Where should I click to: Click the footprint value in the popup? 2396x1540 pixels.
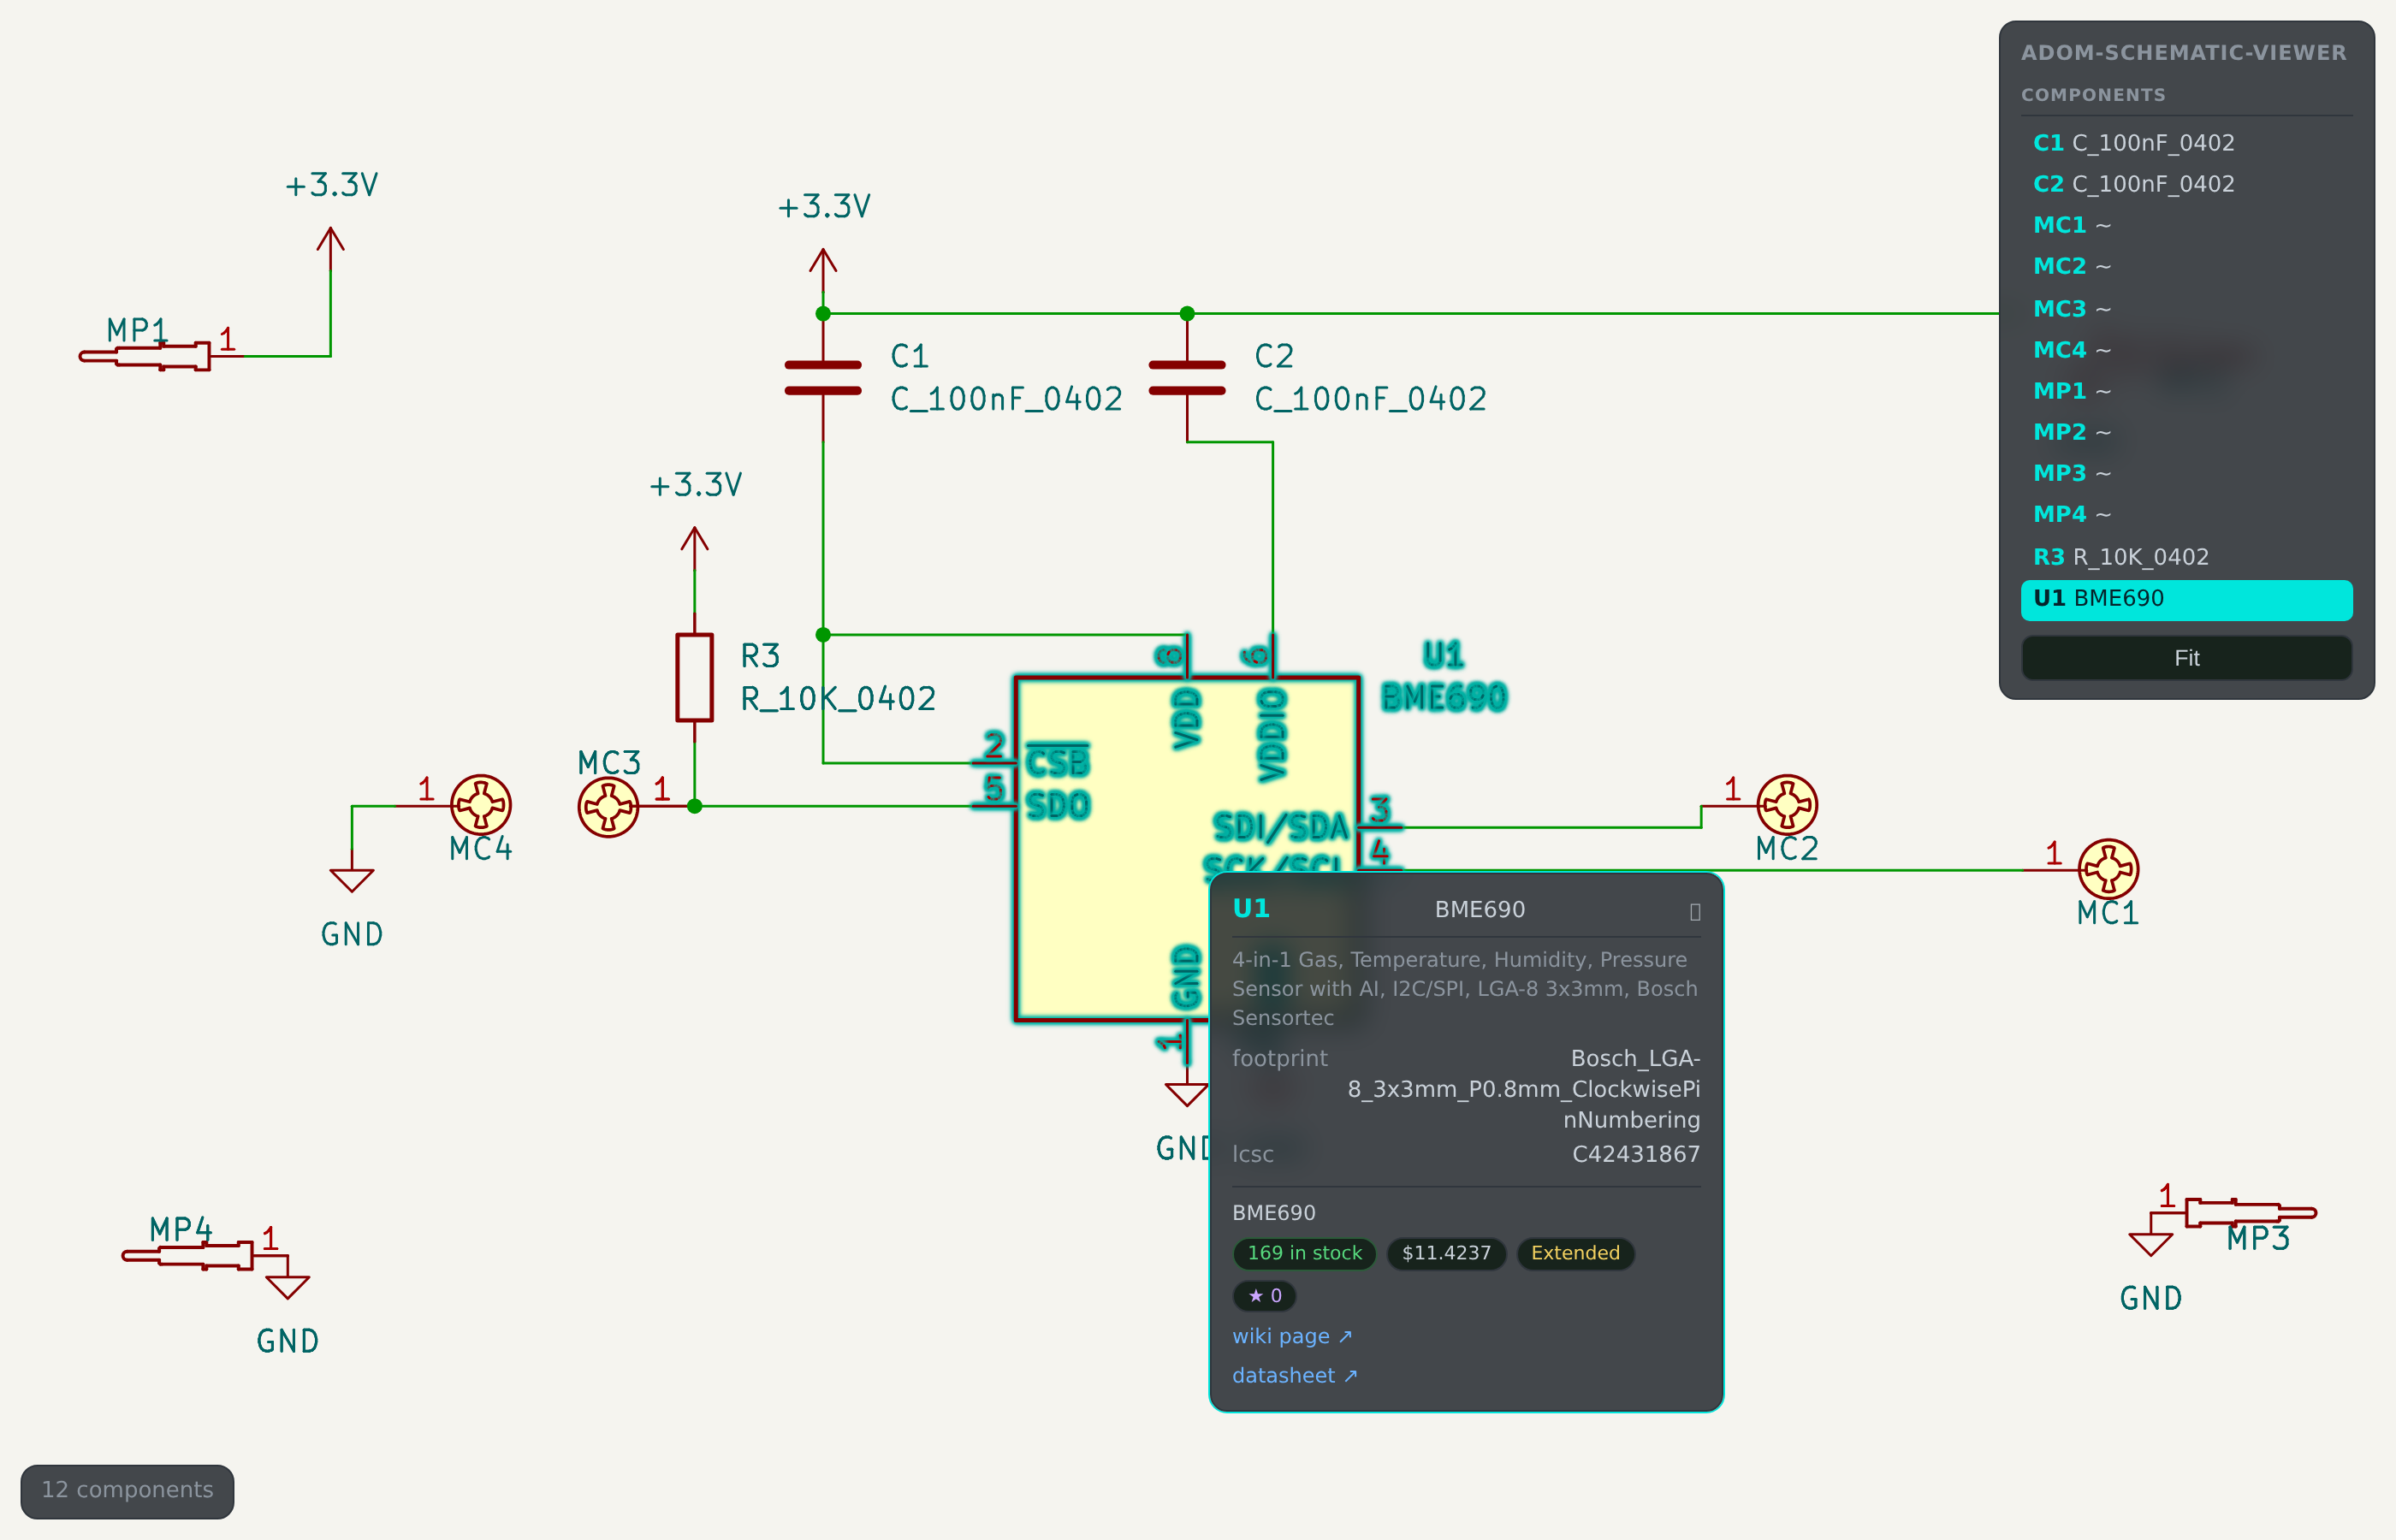[x=1524, y=1088]
